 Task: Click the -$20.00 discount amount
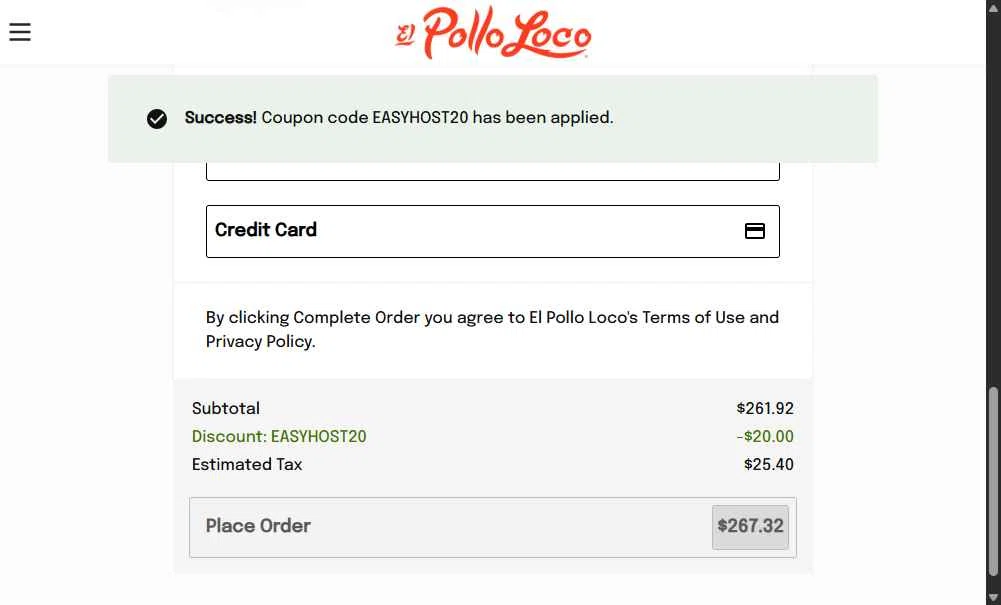pyautogui.click(x=765, y=436)
